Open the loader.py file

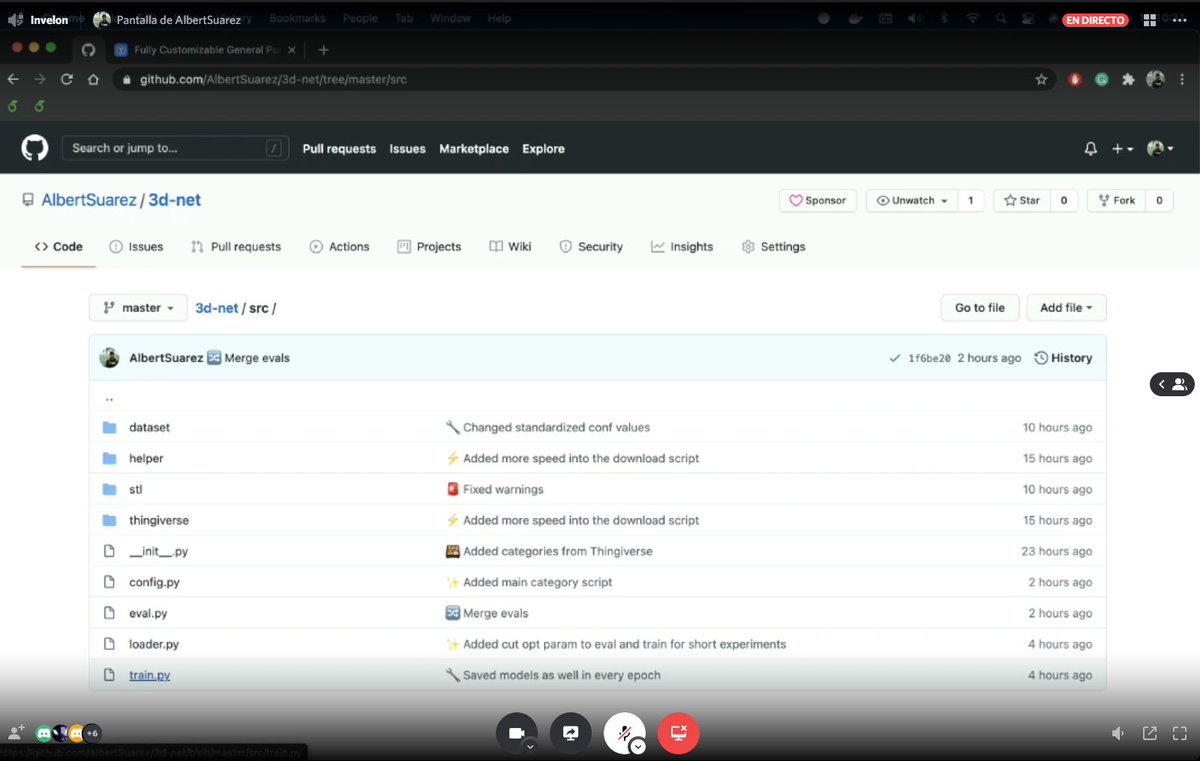(x=154, y=644)
